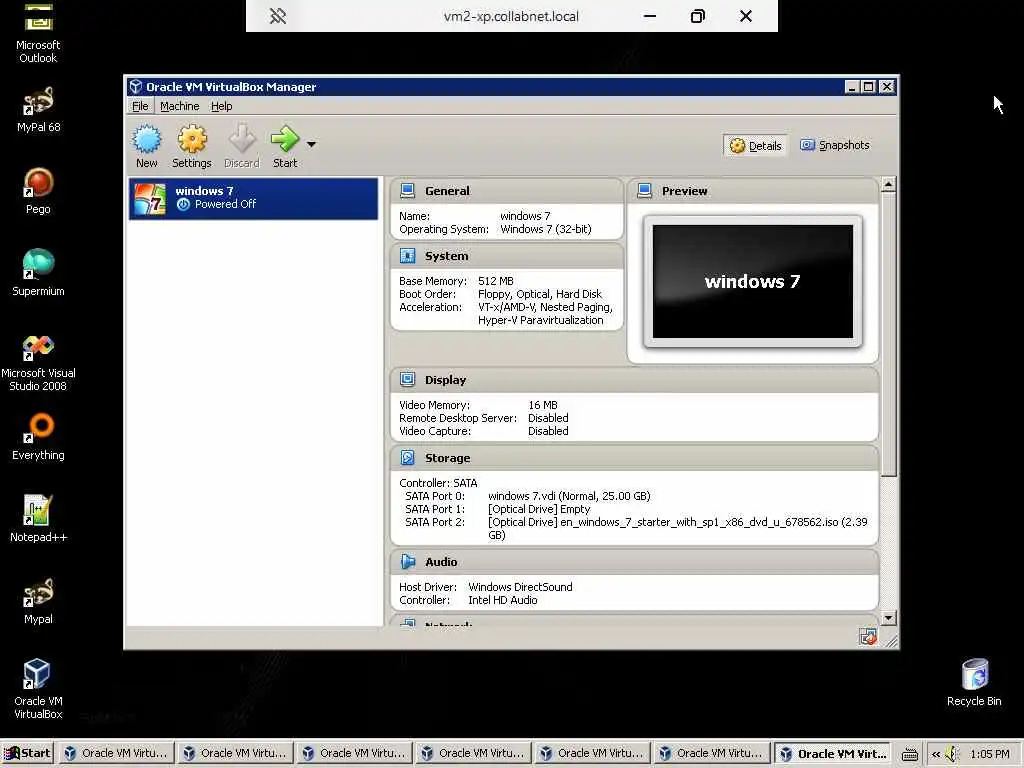Click the Audio section speaker icon

click(x=408, y=562)
